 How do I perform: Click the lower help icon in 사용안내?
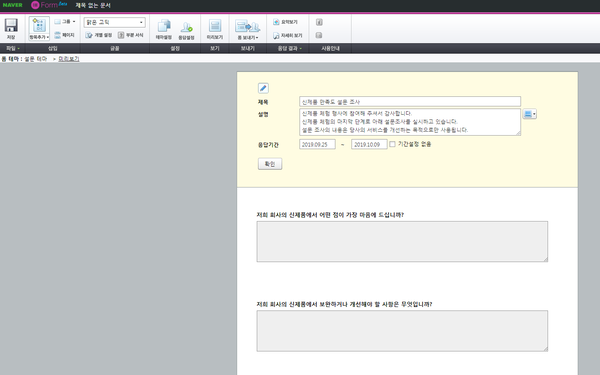click(319, 36)
